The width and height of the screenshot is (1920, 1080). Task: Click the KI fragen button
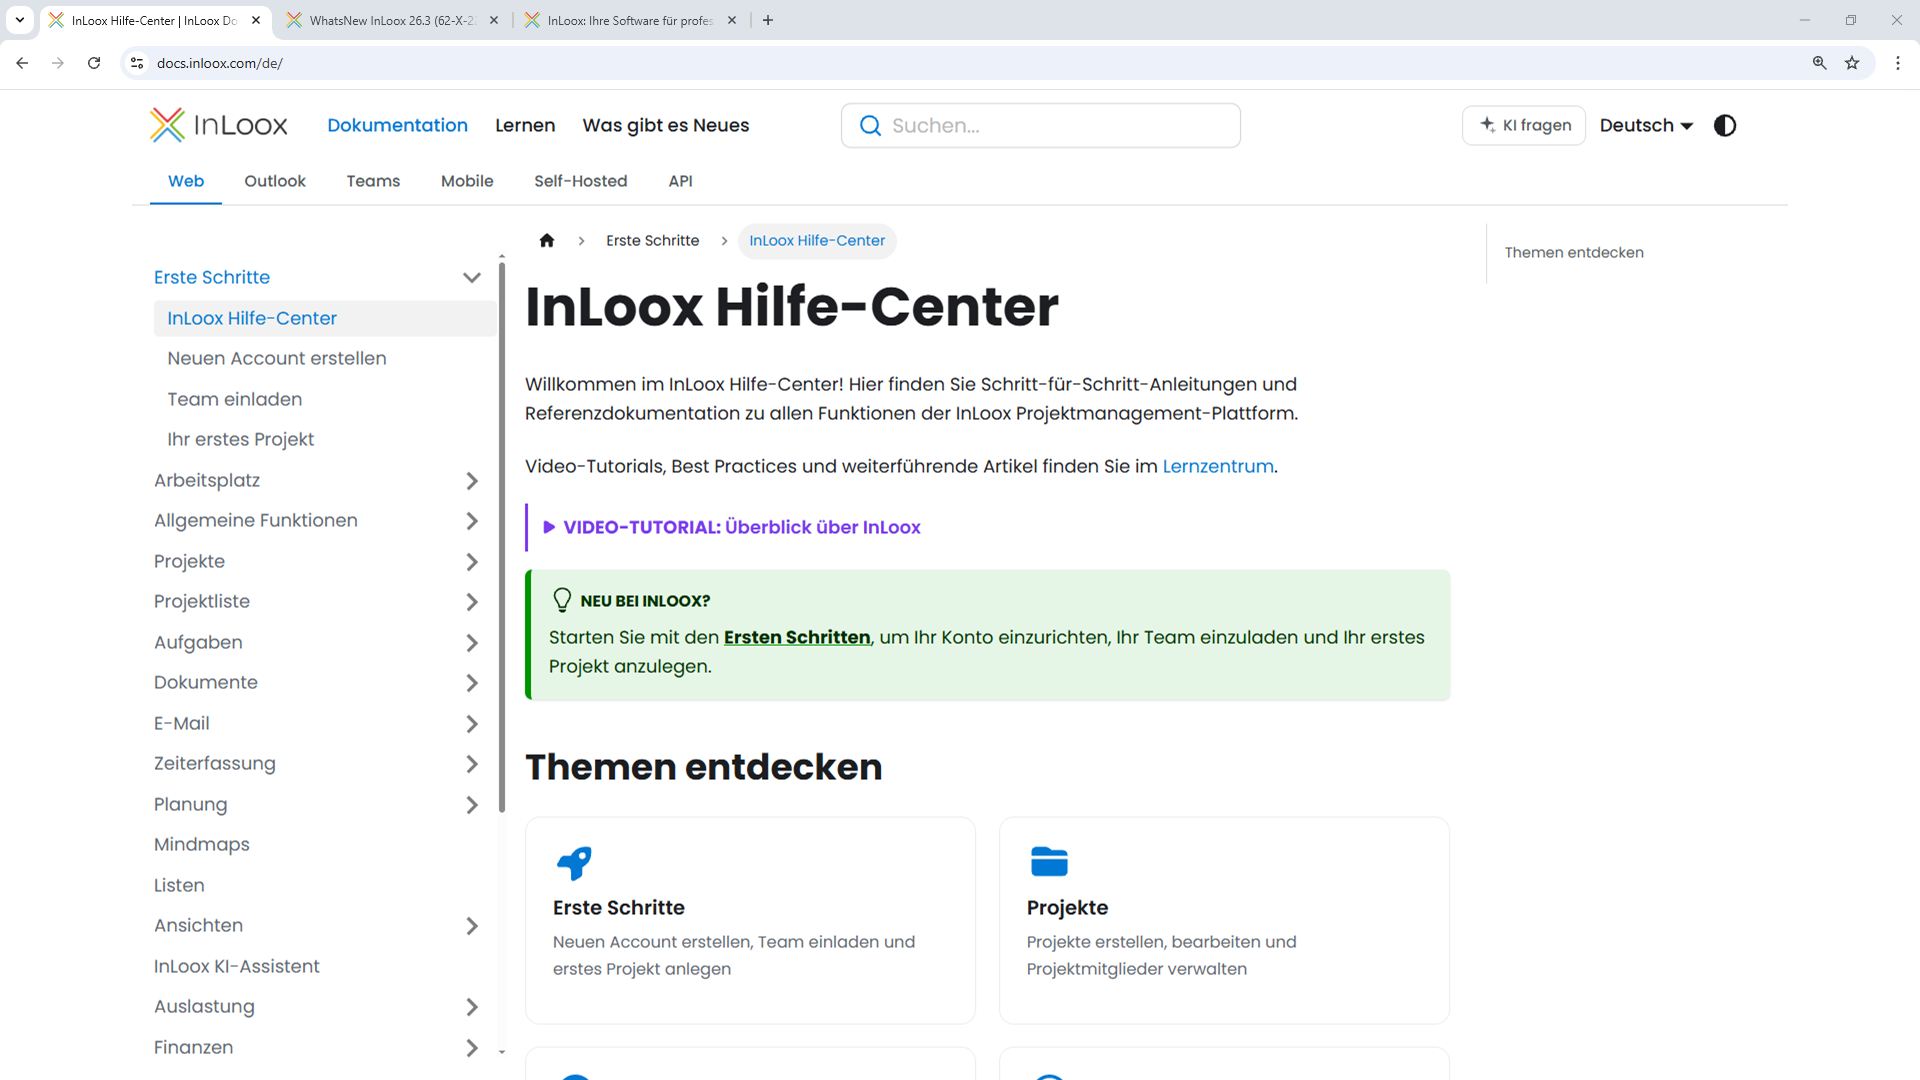pyautogui.click(x=1524, y=126)
